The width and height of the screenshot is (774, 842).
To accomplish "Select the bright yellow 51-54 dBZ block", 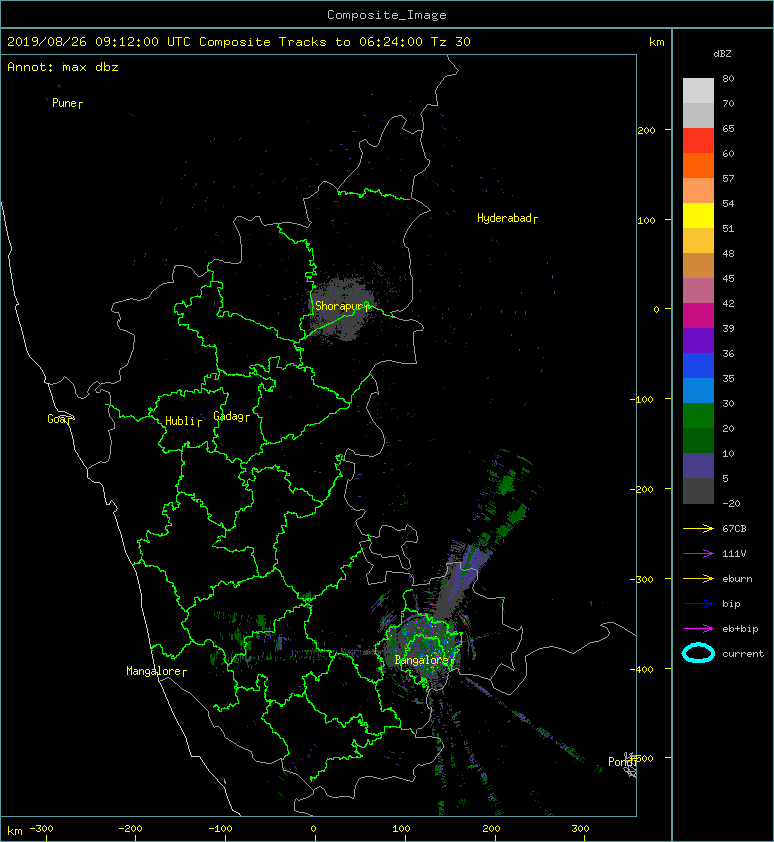I will [x=698, y=216].
